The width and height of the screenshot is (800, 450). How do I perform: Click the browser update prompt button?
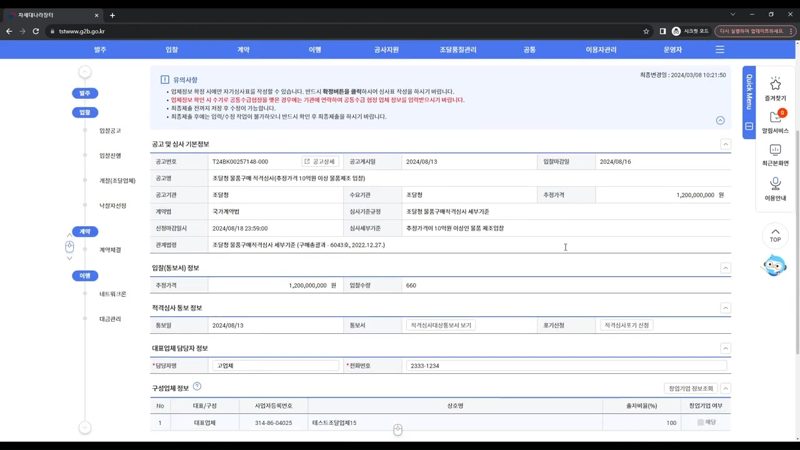[754, 31]
